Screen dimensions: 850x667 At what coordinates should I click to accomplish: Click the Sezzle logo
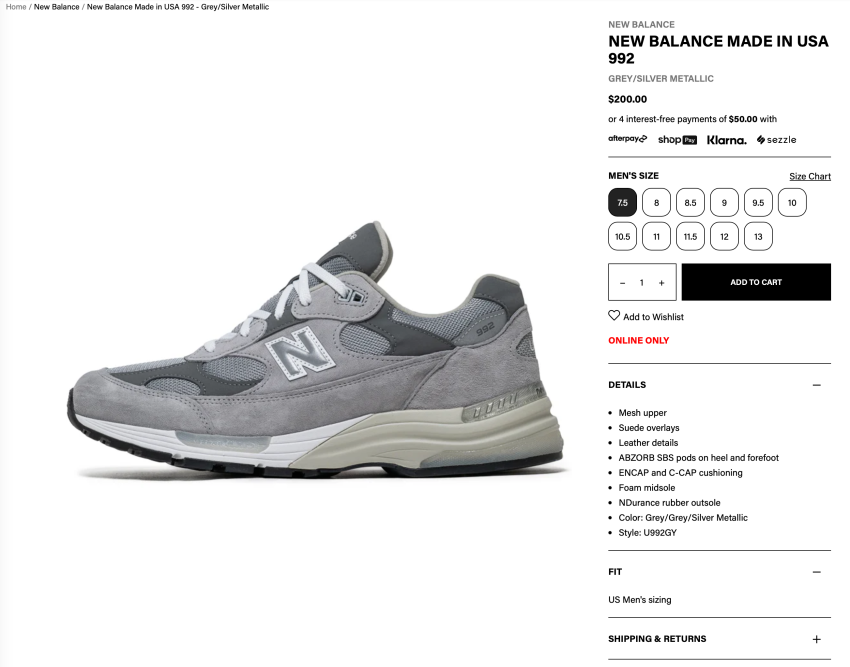tap(776, 140)
